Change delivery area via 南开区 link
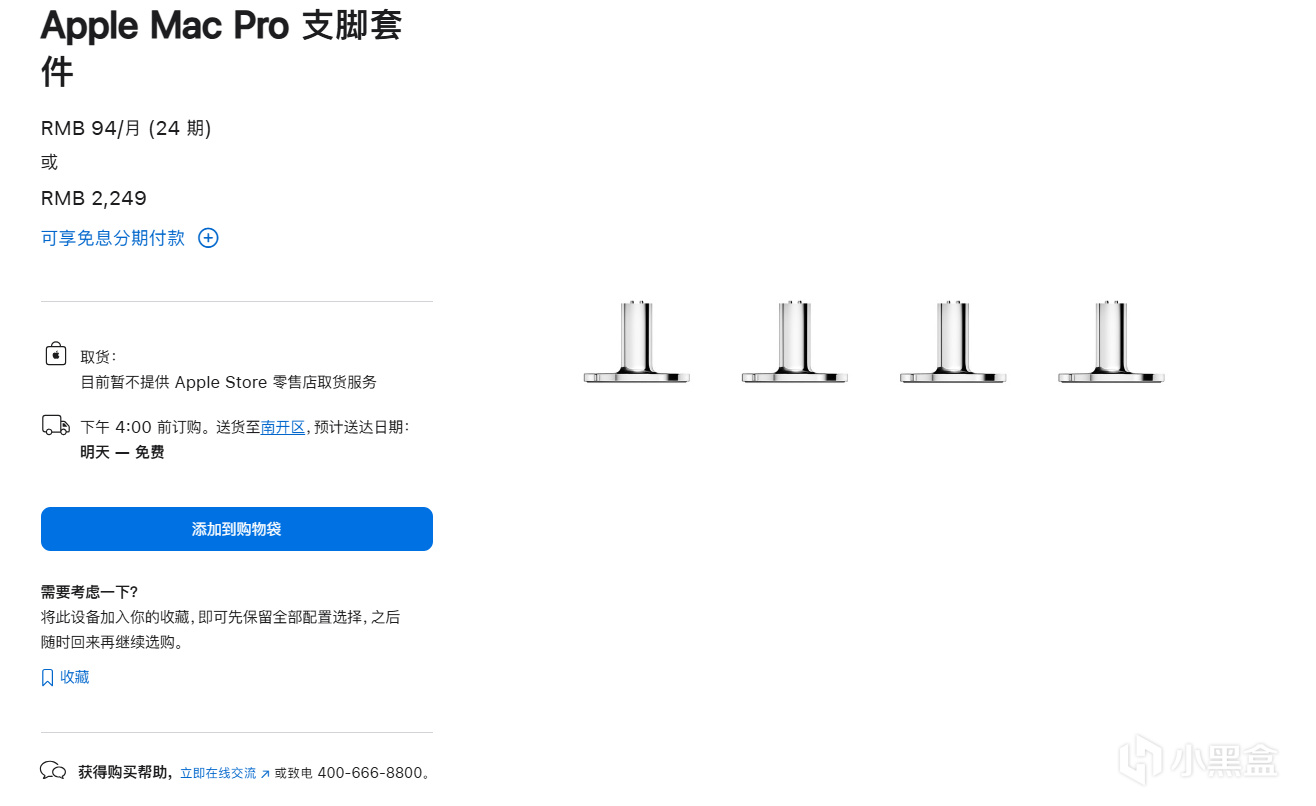1316x806 pixels. 283,427
